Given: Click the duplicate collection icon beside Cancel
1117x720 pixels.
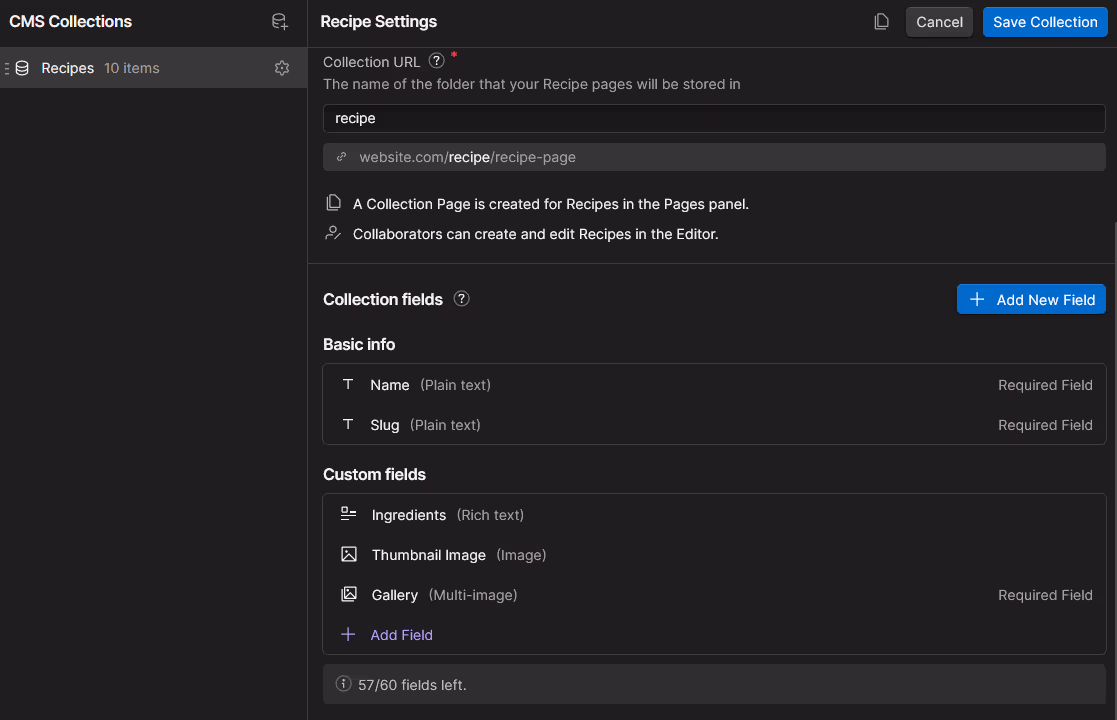Looking at the screenshot, I should tap(881, 22).
